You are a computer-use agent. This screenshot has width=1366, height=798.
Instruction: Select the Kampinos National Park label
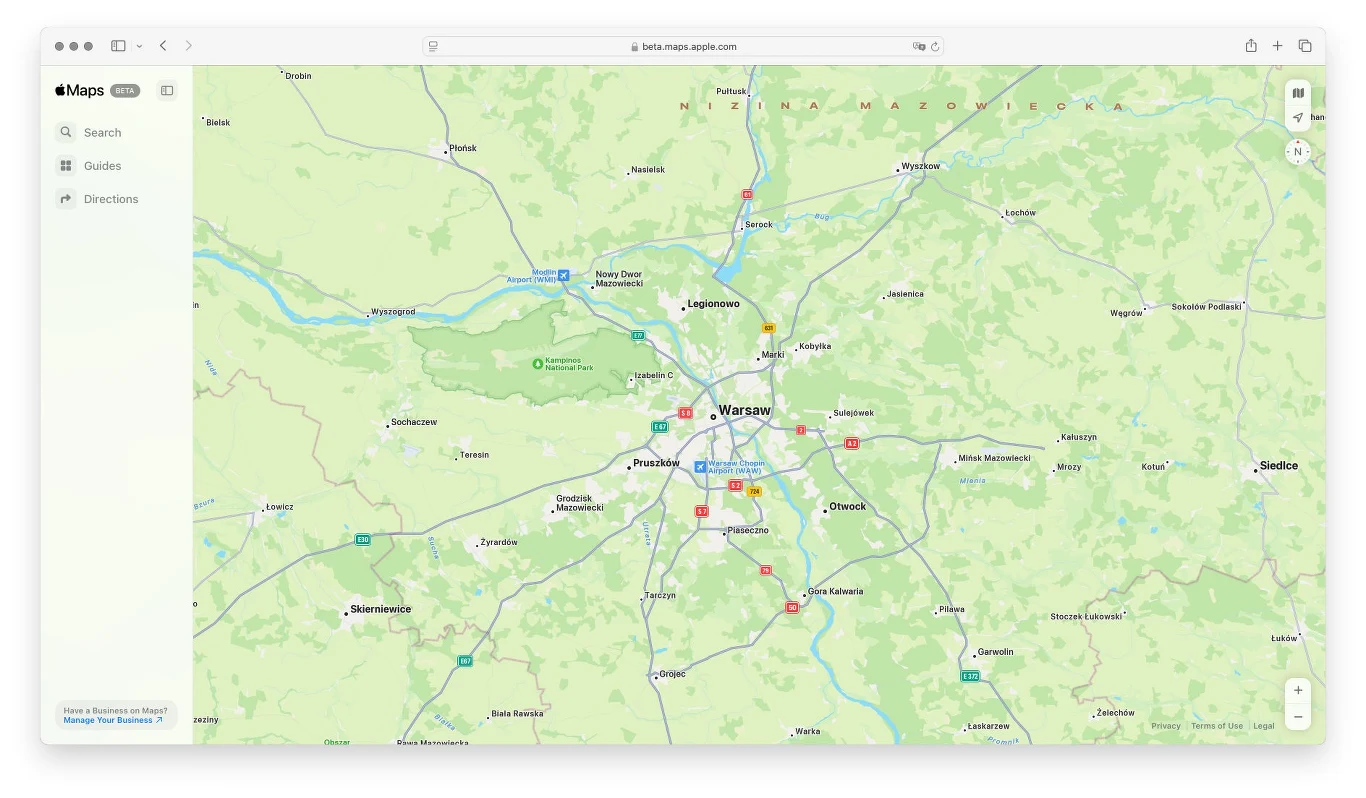point(566,362)
